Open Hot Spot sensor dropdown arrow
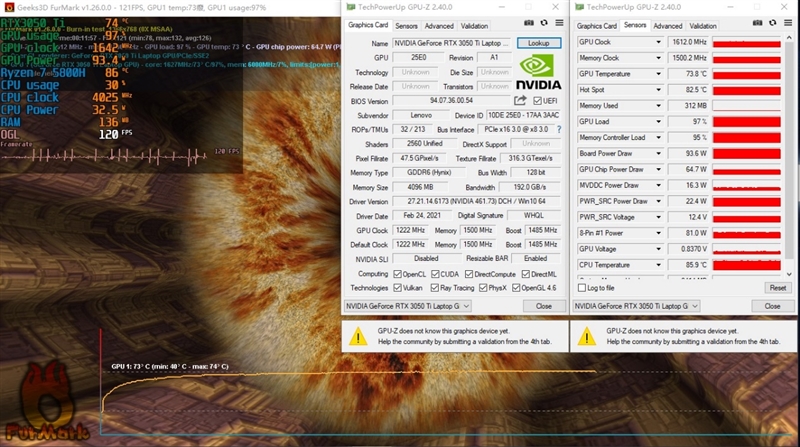 click(658, 90)
